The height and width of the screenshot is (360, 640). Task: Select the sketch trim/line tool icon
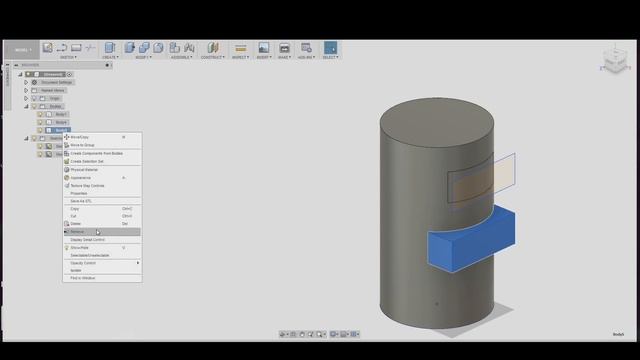[x=90, y=48]
